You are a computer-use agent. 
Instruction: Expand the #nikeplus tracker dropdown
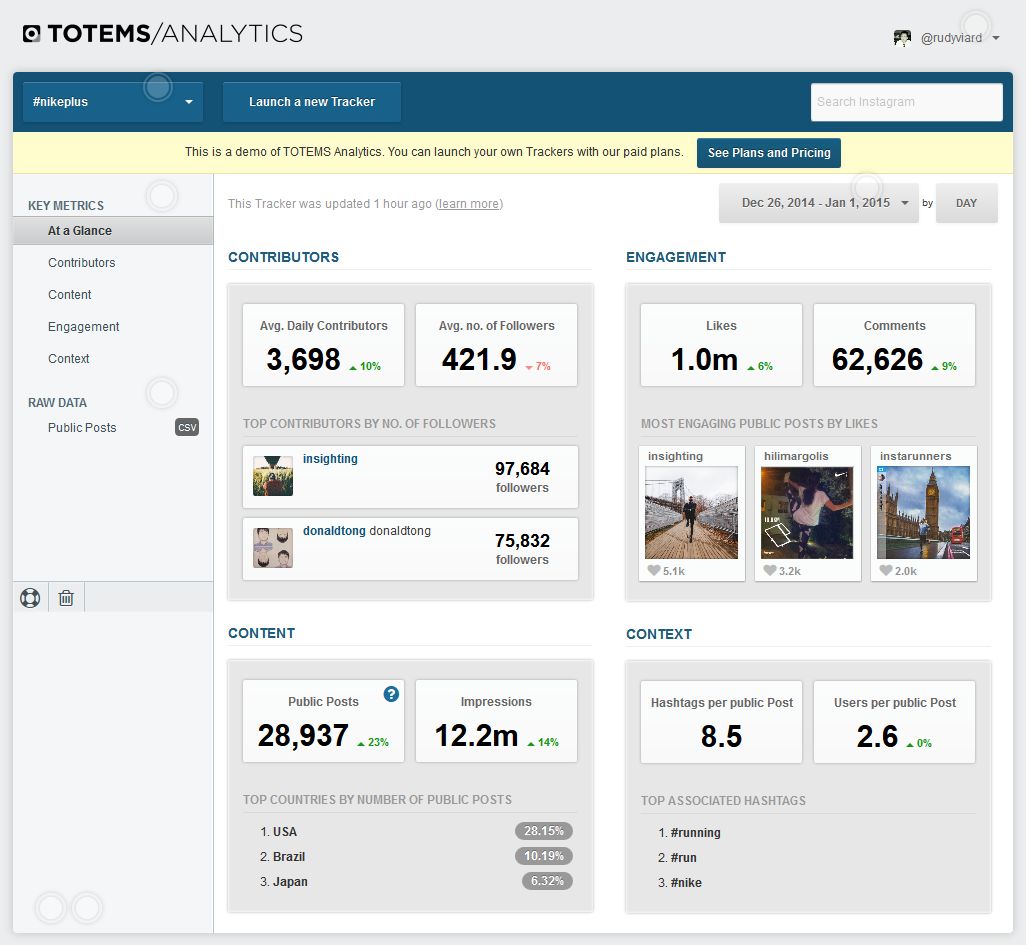[x=113, y=101]
